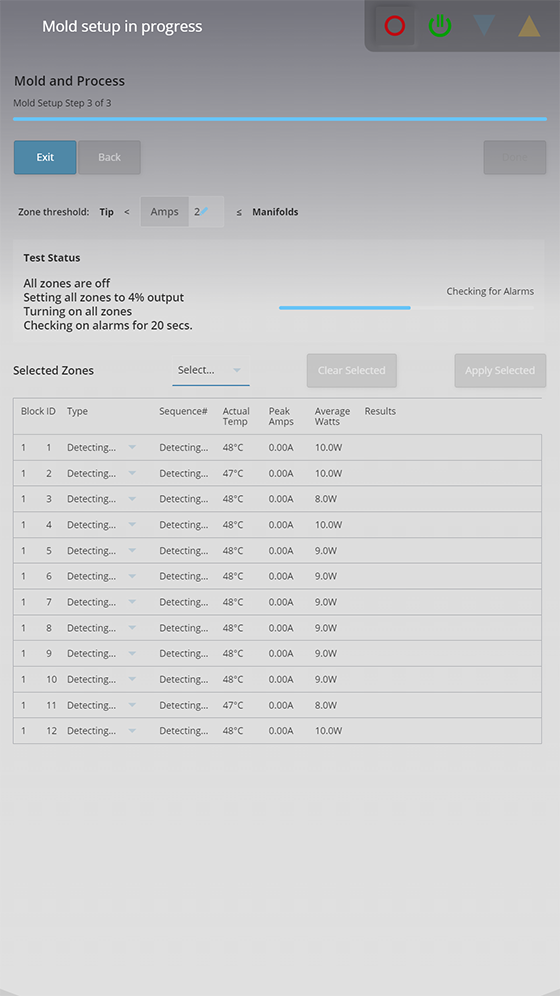Click the green power icon

(439, 26)
